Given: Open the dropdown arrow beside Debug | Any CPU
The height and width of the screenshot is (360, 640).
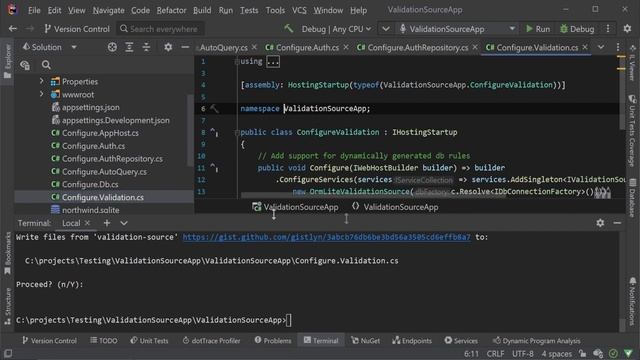Looking at the screenshot, I should pos(385,29).
